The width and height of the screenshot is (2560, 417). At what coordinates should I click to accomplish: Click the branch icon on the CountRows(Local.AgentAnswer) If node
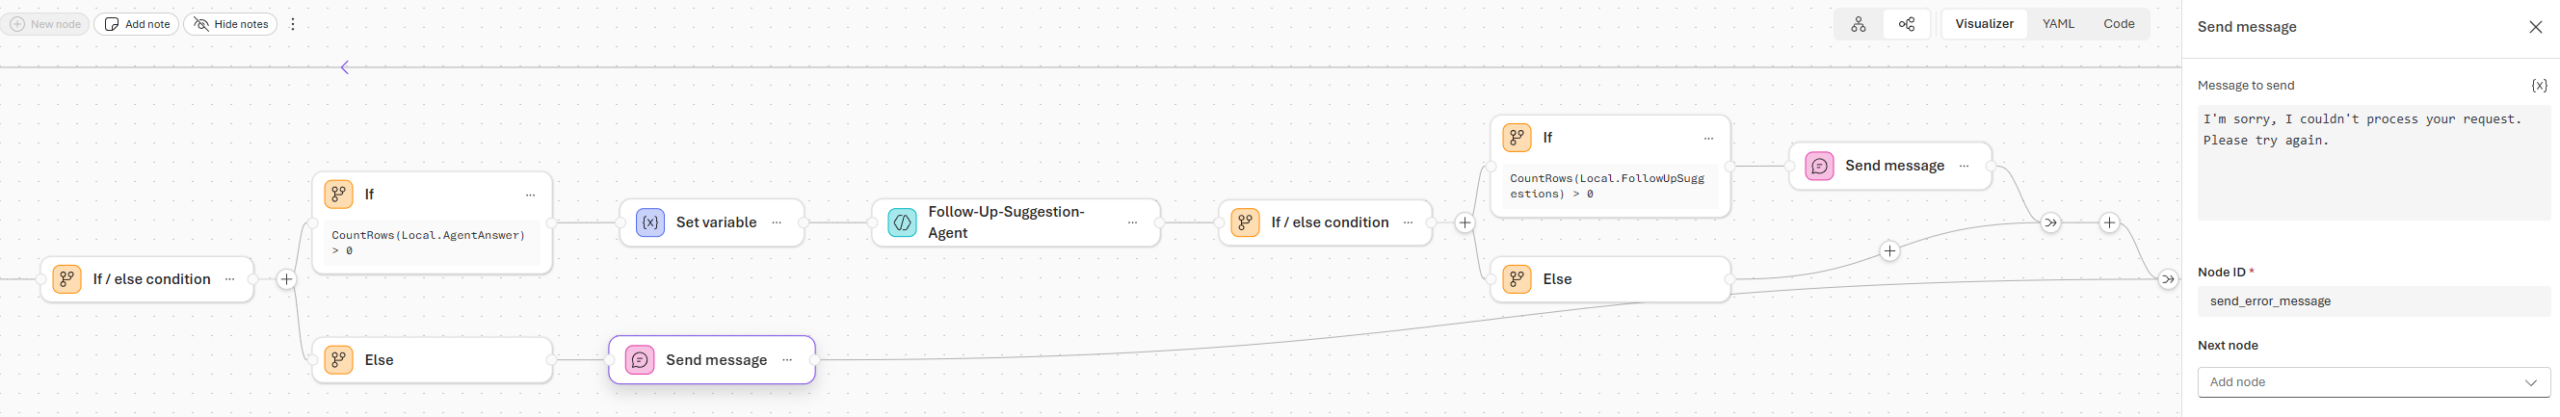click(x=339, y=194)
